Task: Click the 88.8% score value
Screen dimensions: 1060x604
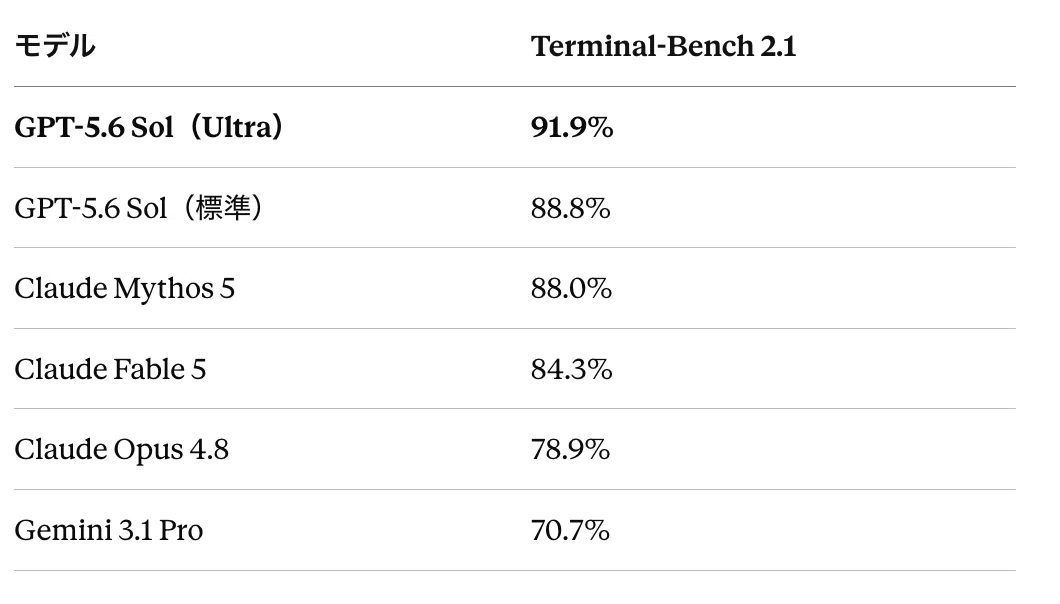Action: pyautogui.click(x=571, y=208)
